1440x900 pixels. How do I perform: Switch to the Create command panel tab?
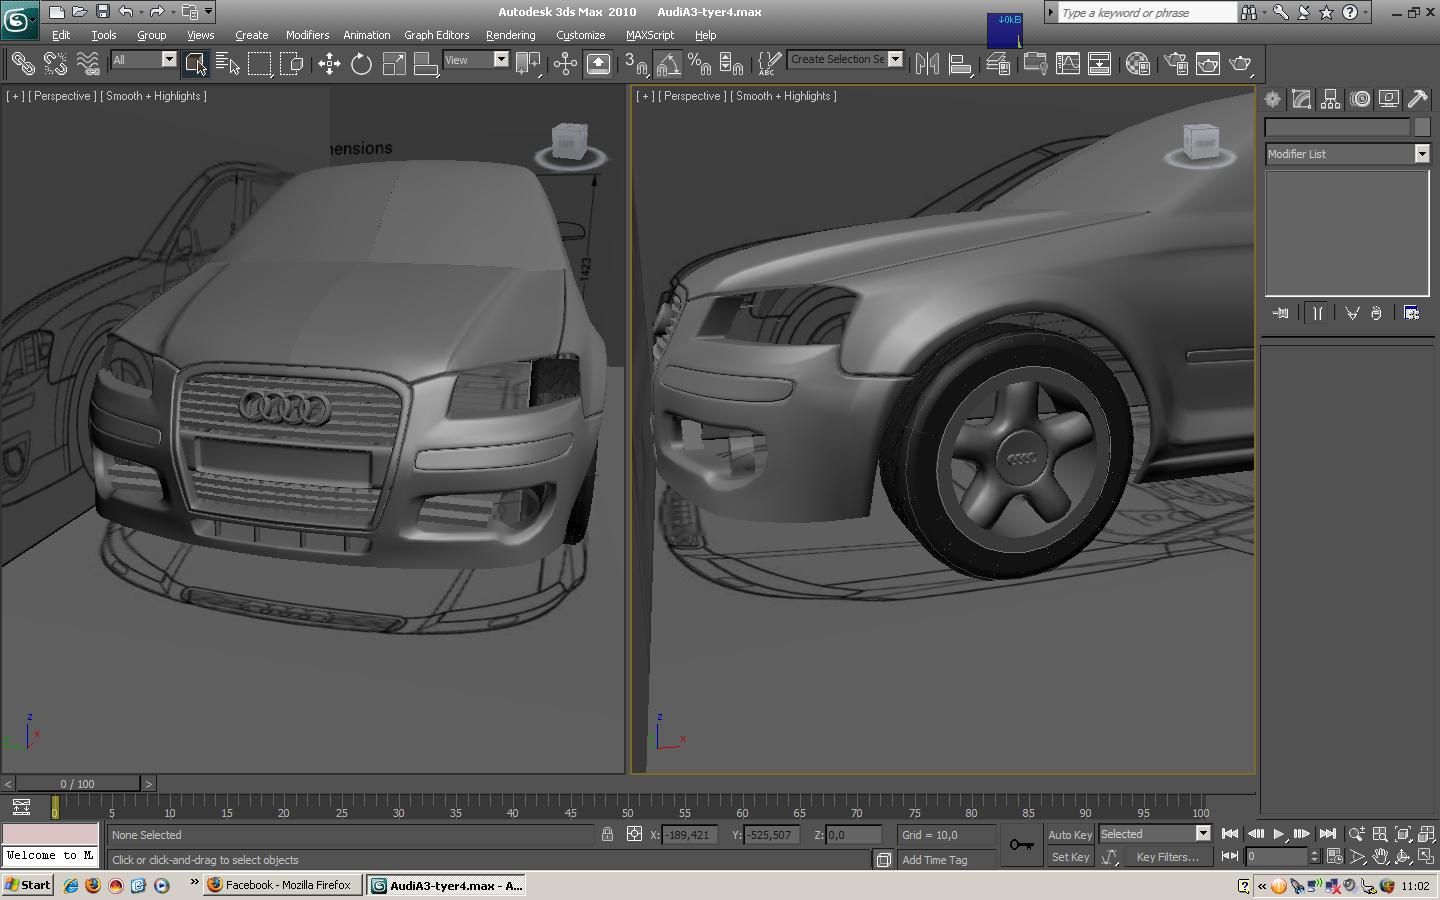coord(1272,99)
